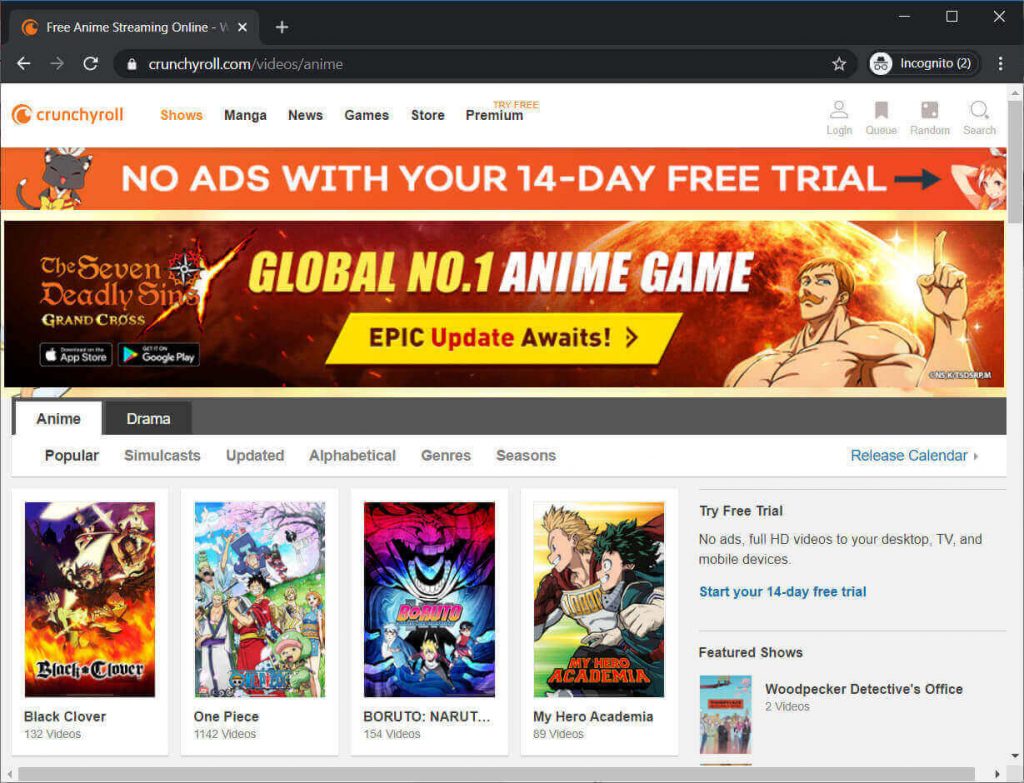Image resolution: width=1024 pixels, height=783 pixels.
Task: Open the Manga menu item
Action: click(245, 115)
